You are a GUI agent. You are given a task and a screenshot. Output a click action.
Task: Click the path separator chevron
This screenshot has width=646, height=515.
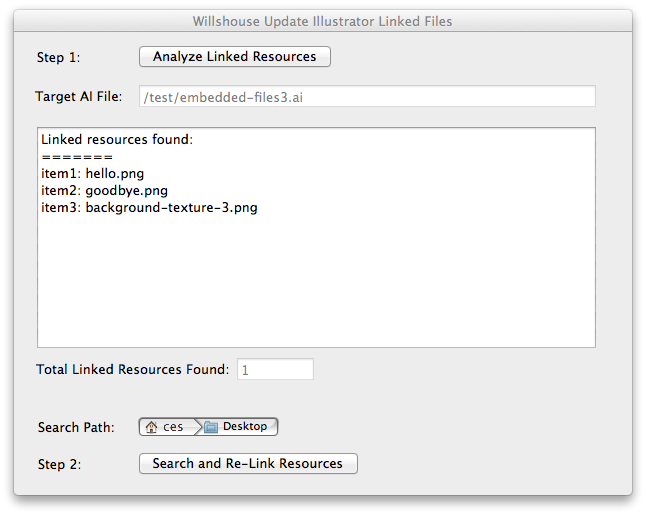pos(198,427)
